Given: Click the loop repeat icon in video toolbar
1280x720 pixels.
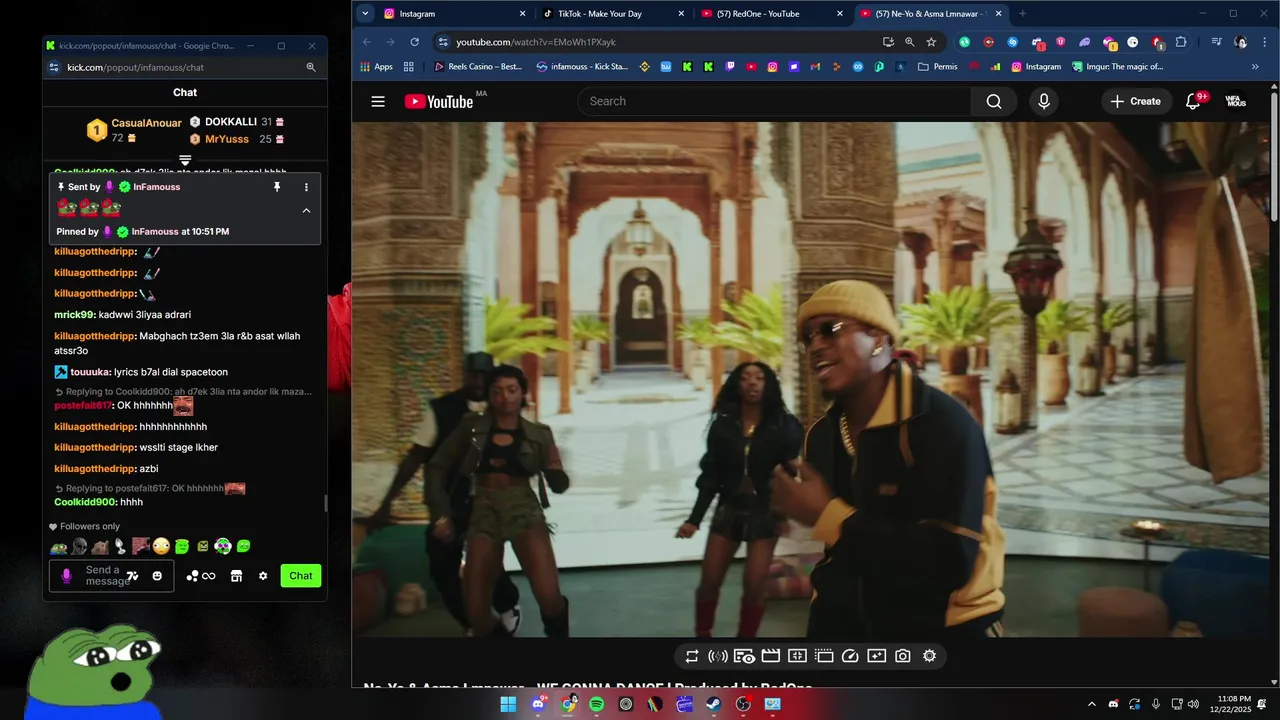Looking at the screenshot, I should point(692,656).
